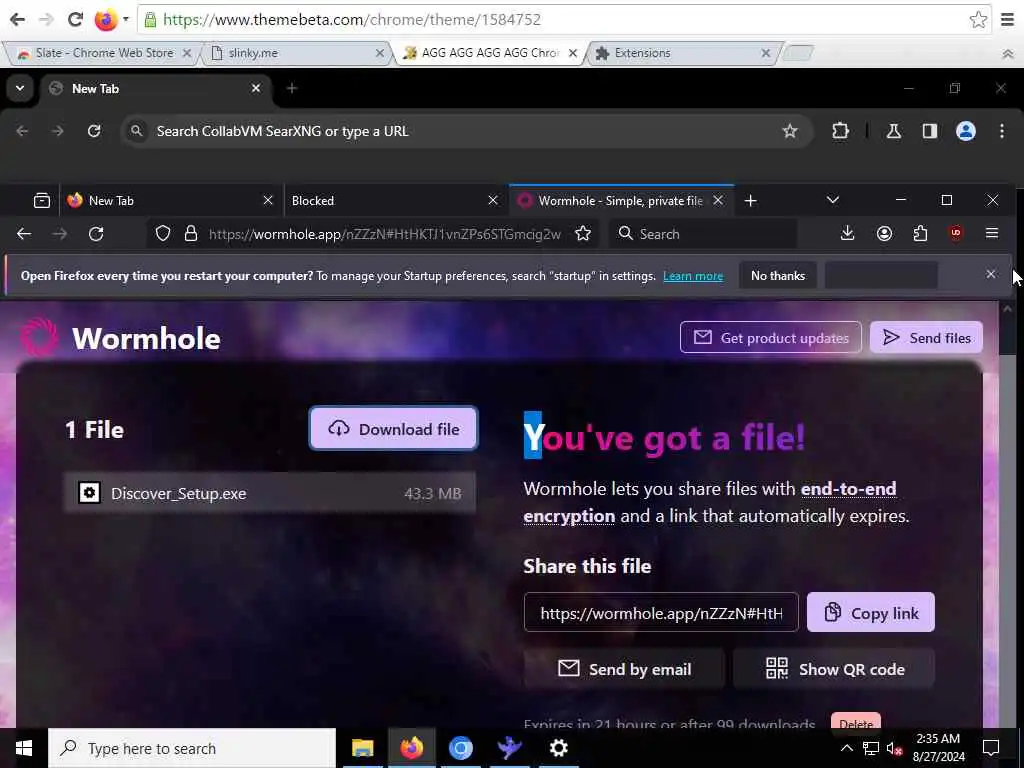Click back arrow in top themebeta browser
Viewport: 1024px width, 768px height.
point(18,20)
